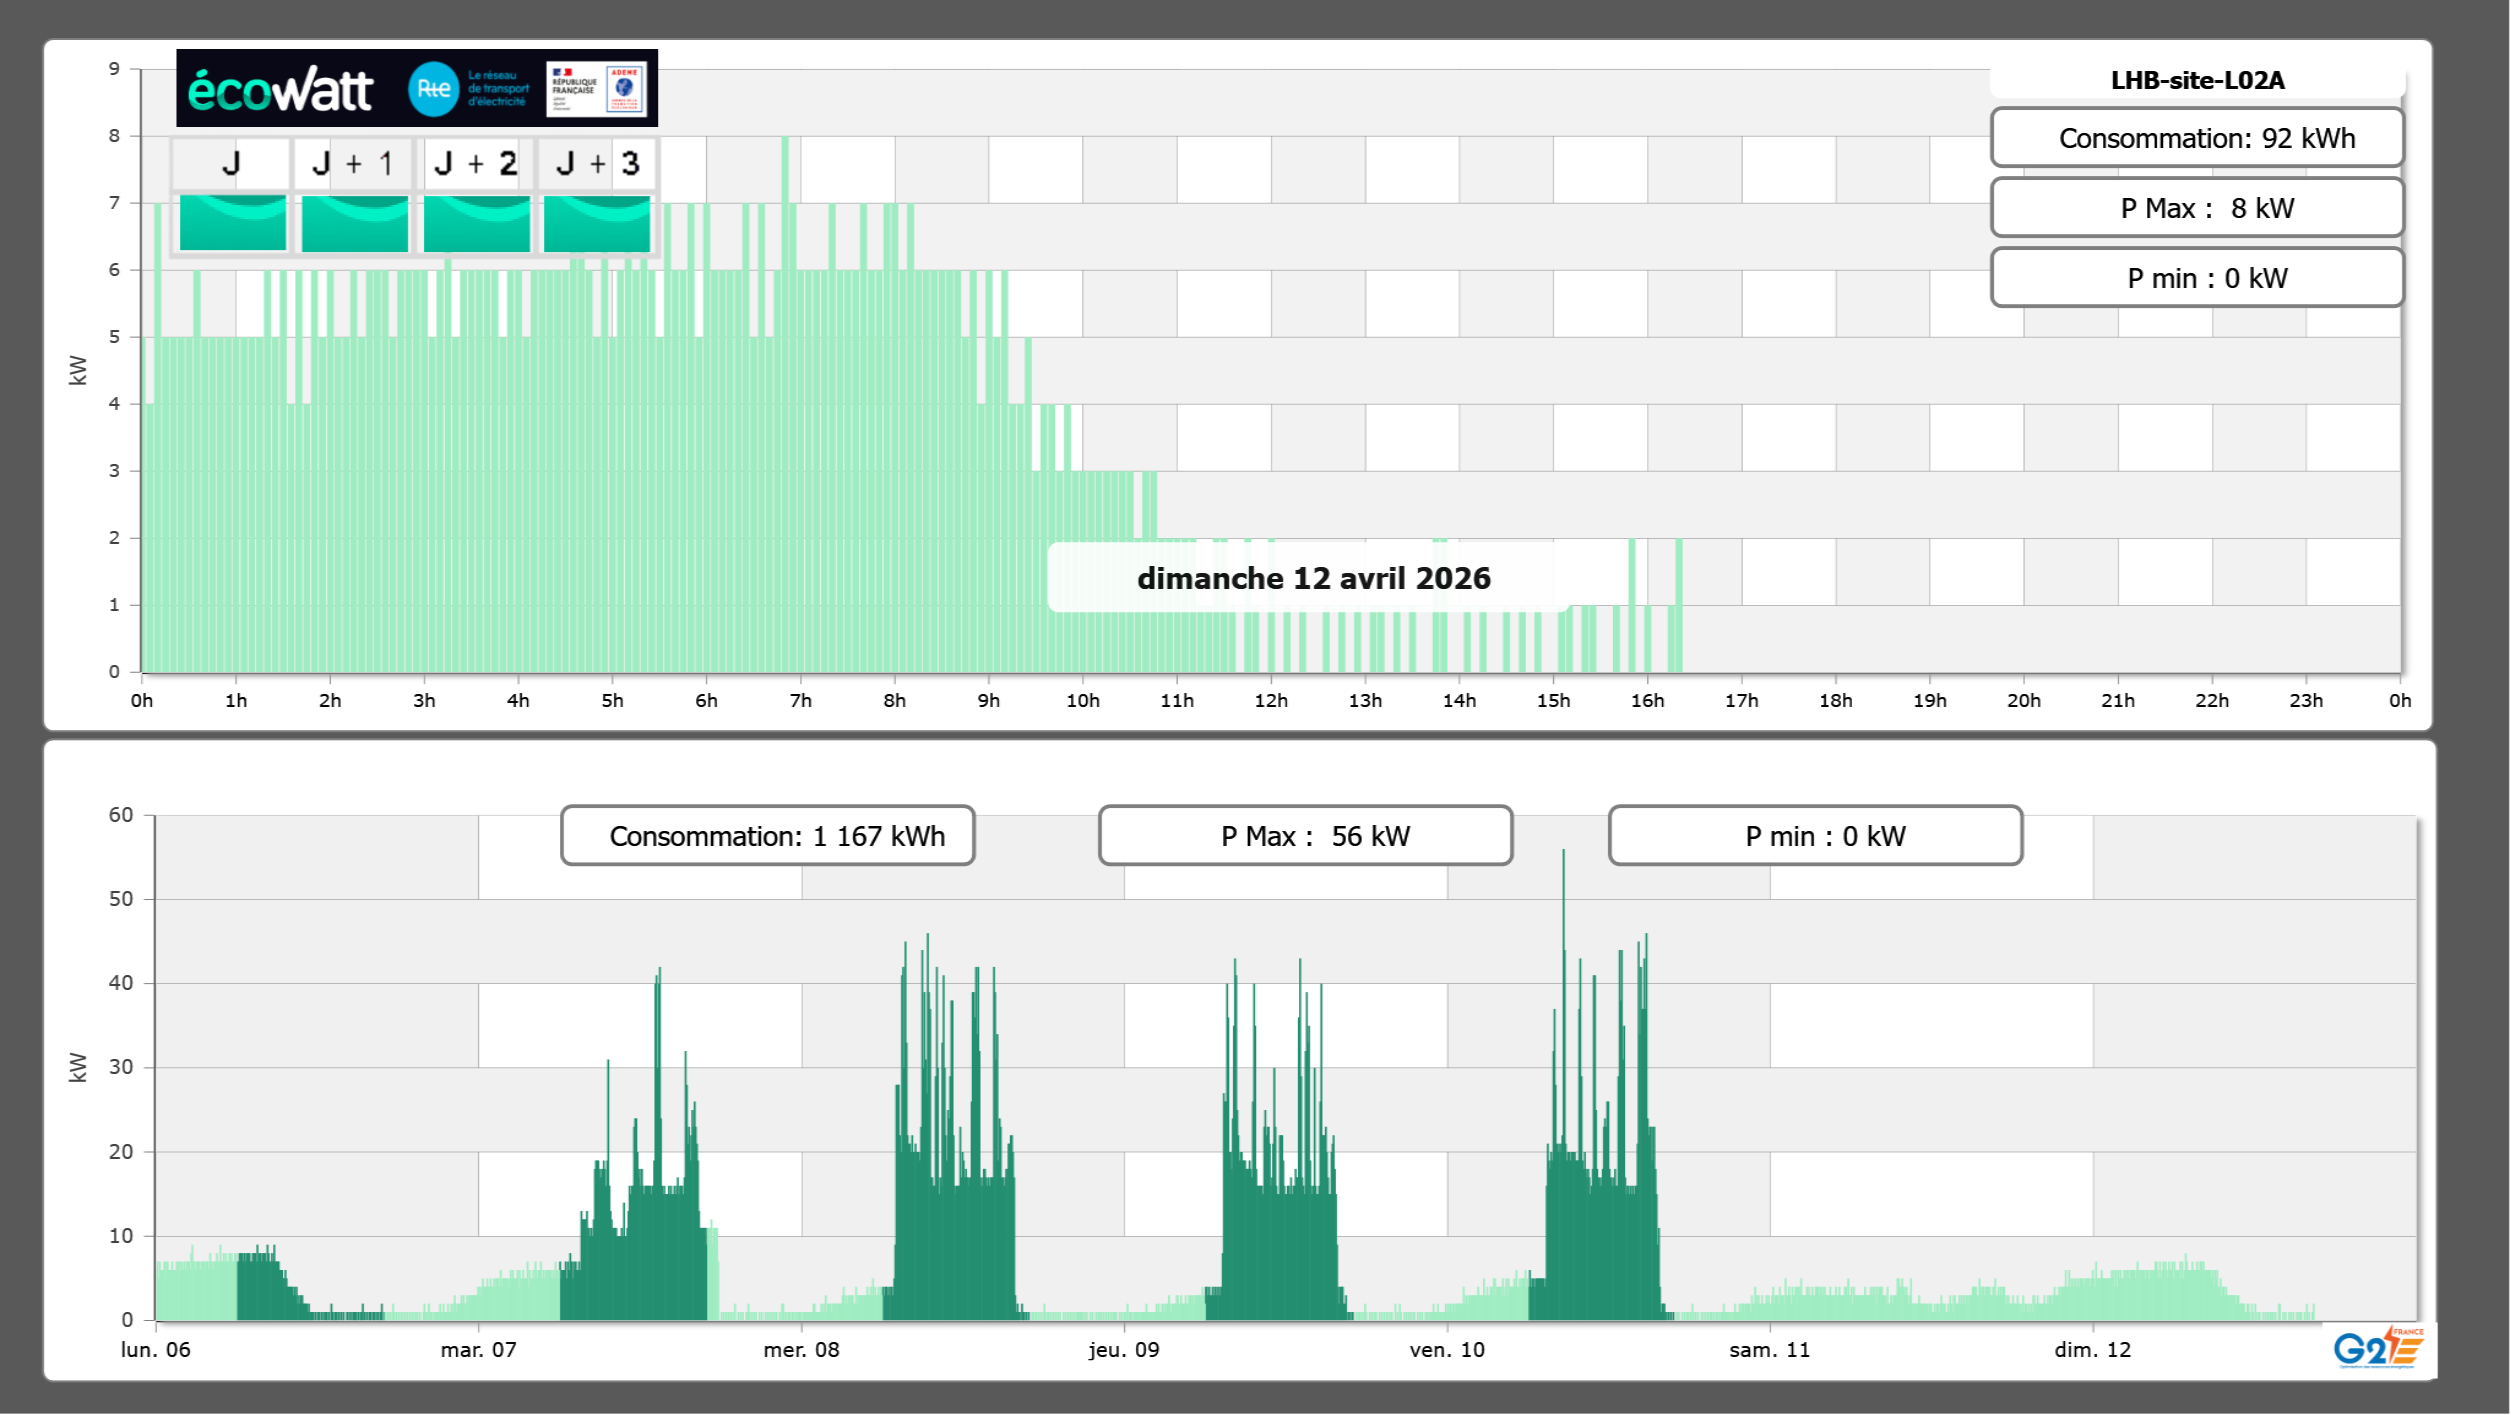This screenshot has height=1415, width=2511.
Task: Click the Rte round blue logo
Action: [x=433, y=89]
